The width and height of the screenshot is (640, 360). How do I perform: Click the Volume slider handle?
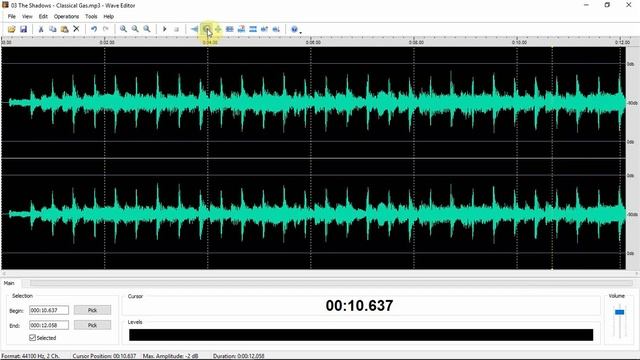[x=620, y=312]
